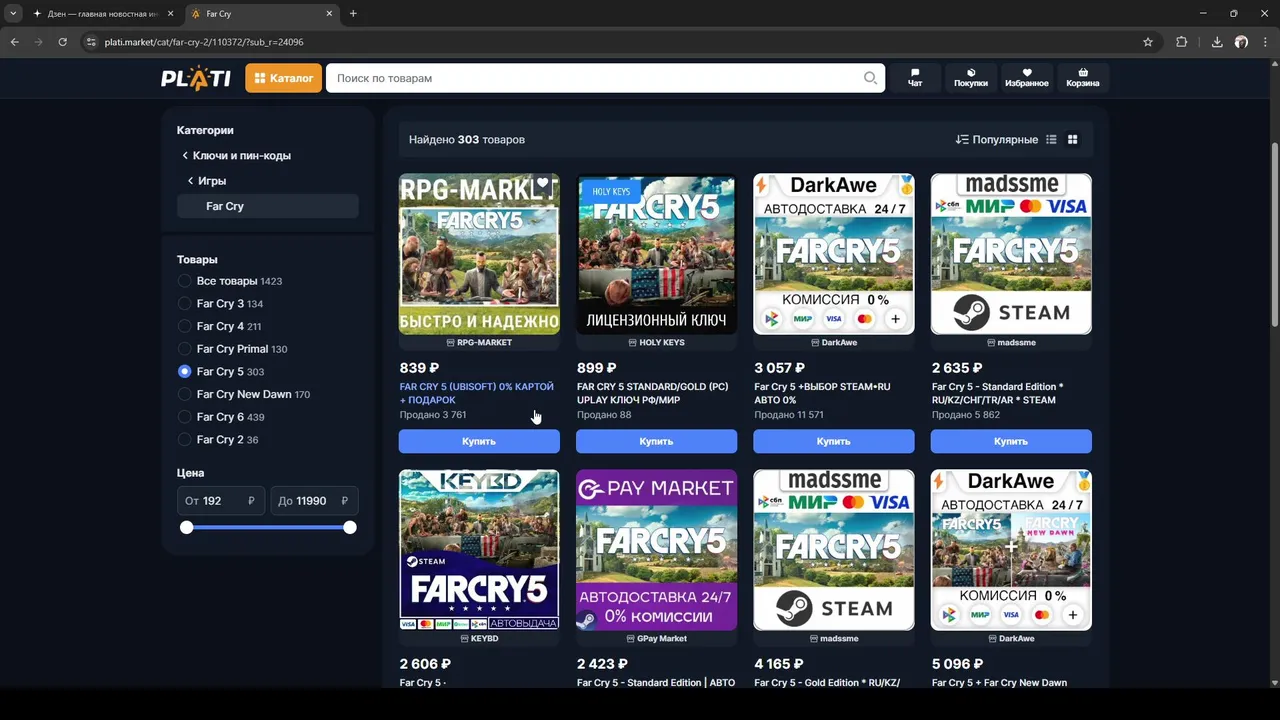This screenshot has width=1280, height=720.
Task: Click the page vertical scrollbar
Action: (1274, 235)
